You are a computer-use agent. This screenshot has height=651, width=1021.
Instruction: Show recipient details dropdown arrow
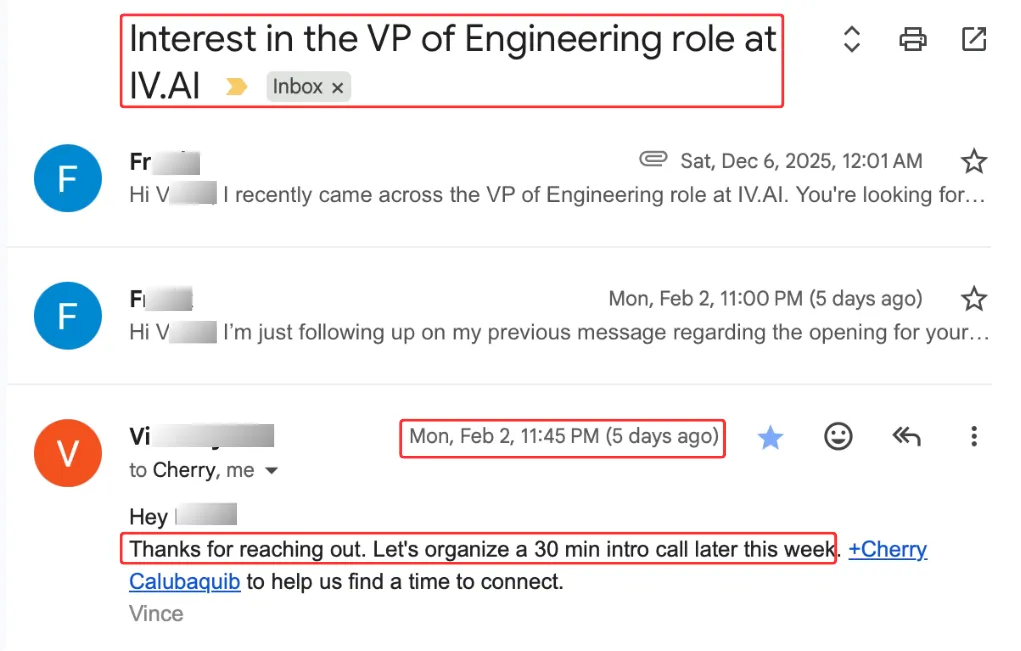click(x=270, y=471)
